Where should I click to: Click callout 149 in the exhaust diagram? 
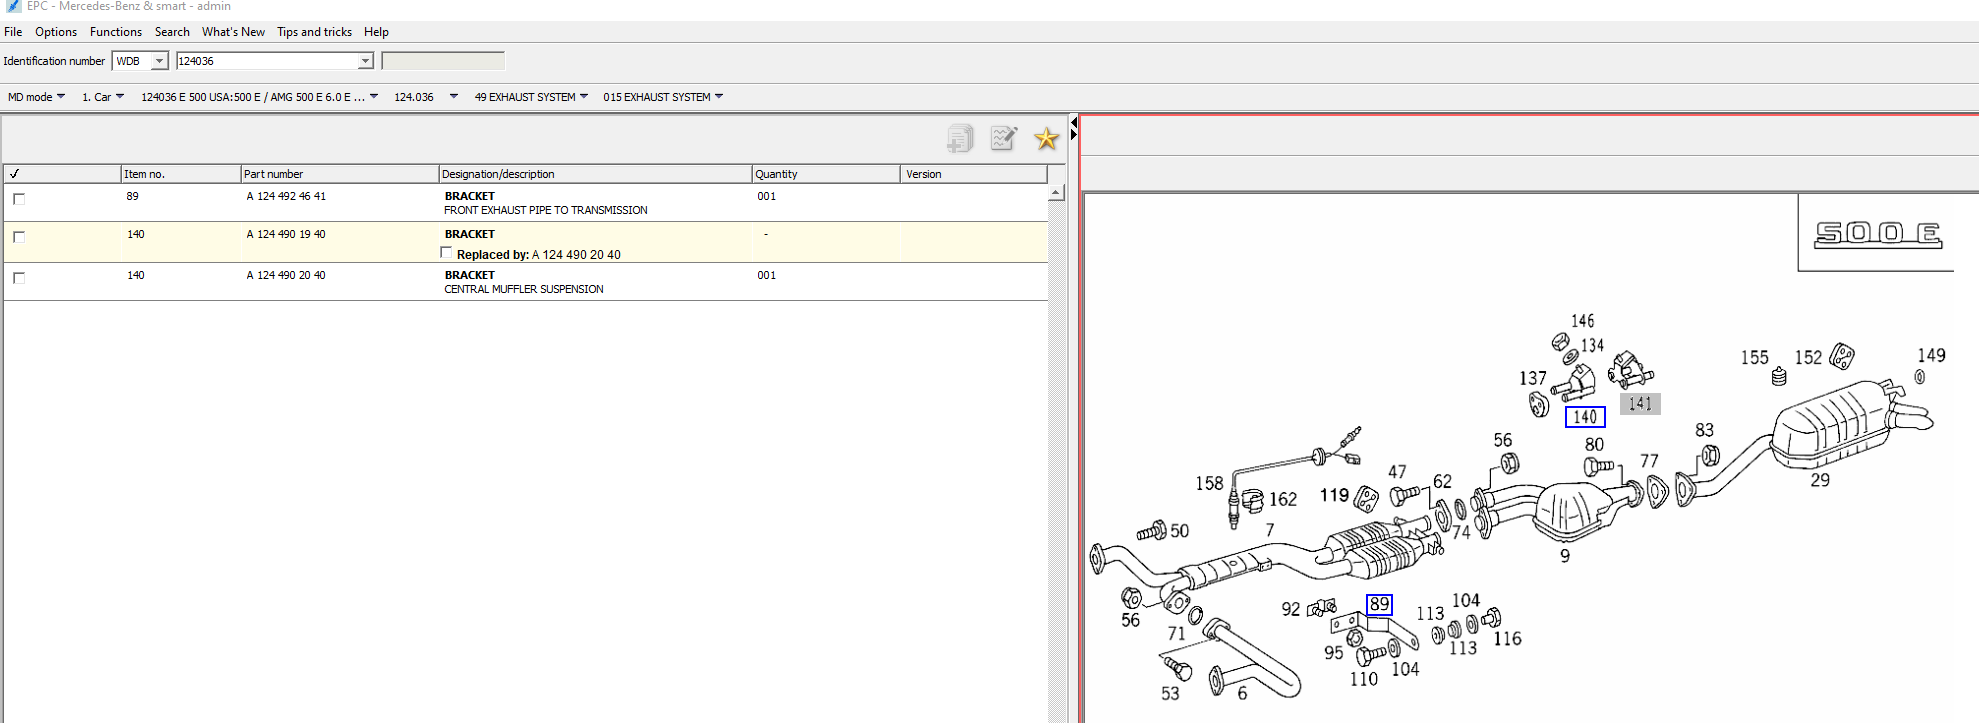pyautogui.click(x=1931, y=355)
